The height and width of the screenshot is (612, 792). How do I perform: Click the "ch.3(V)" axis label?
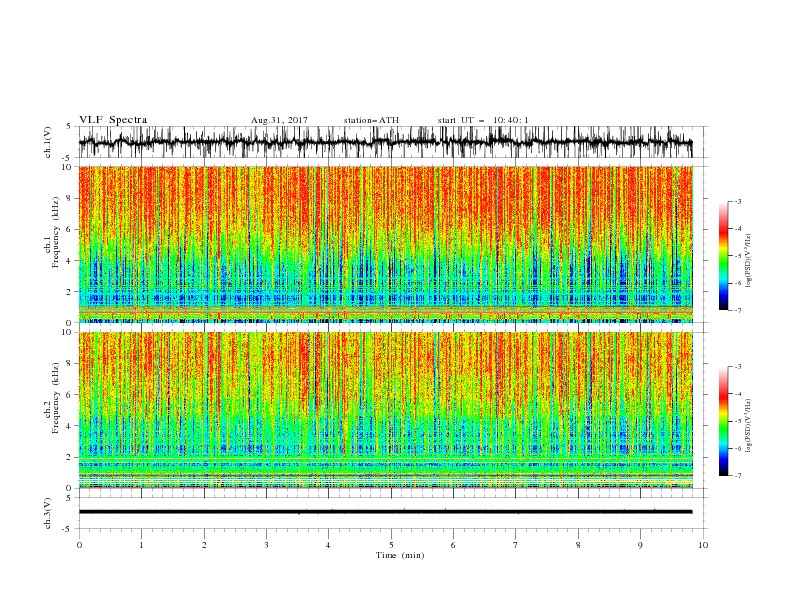[48, 513]
